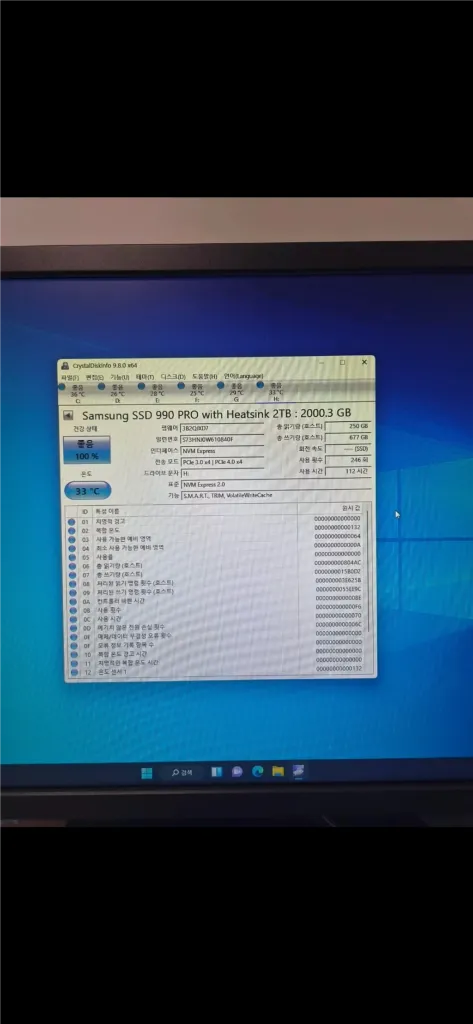The width and height of the screenshot is (473, 1024).
Task: Click the transfer mode field PCIe 3.0 x4
Action: [x=222, y=462]
